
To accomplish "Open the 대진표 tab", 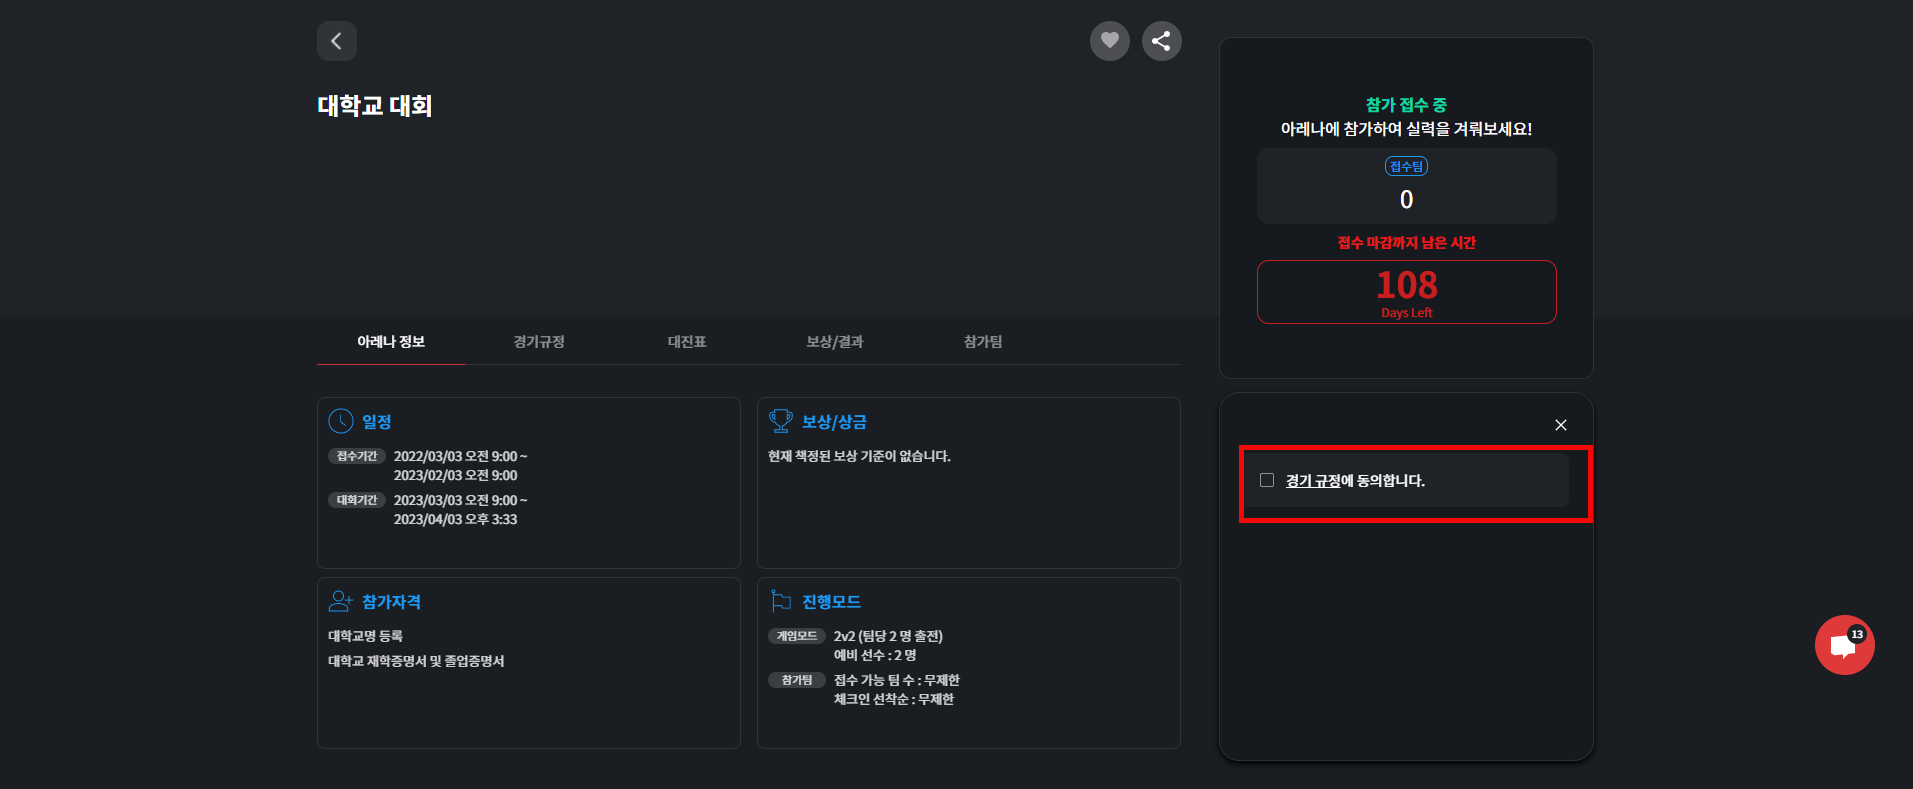I will coord(687,342).
